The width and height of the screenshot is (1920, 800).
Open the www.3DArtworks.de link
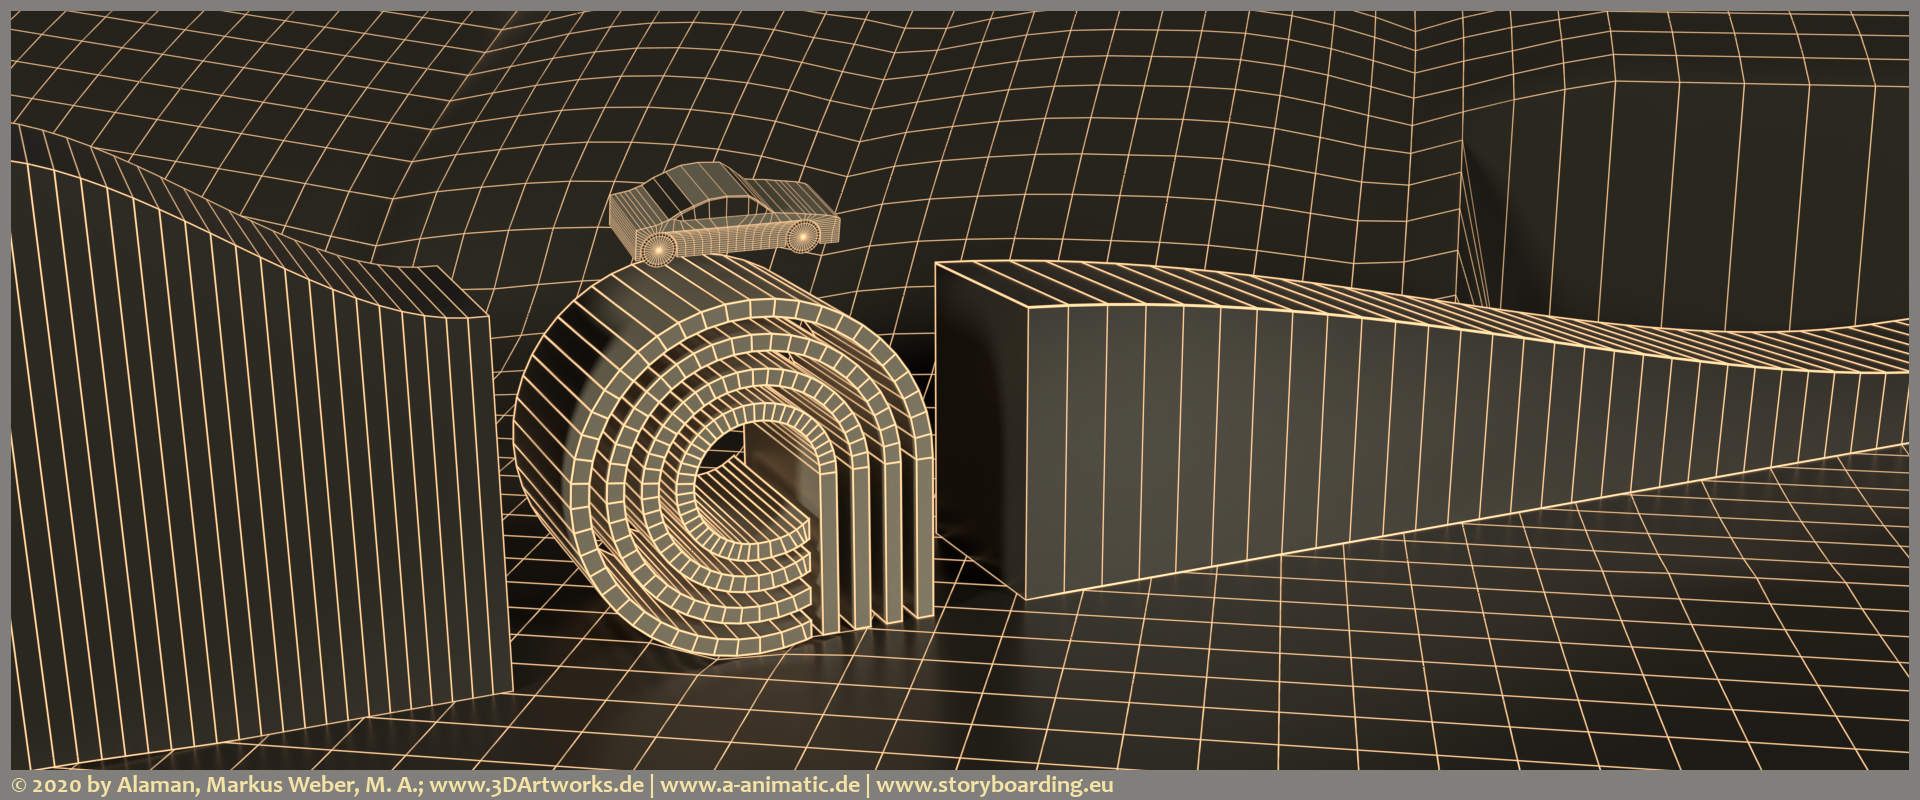pyautogui.click(x=541, y=785)
